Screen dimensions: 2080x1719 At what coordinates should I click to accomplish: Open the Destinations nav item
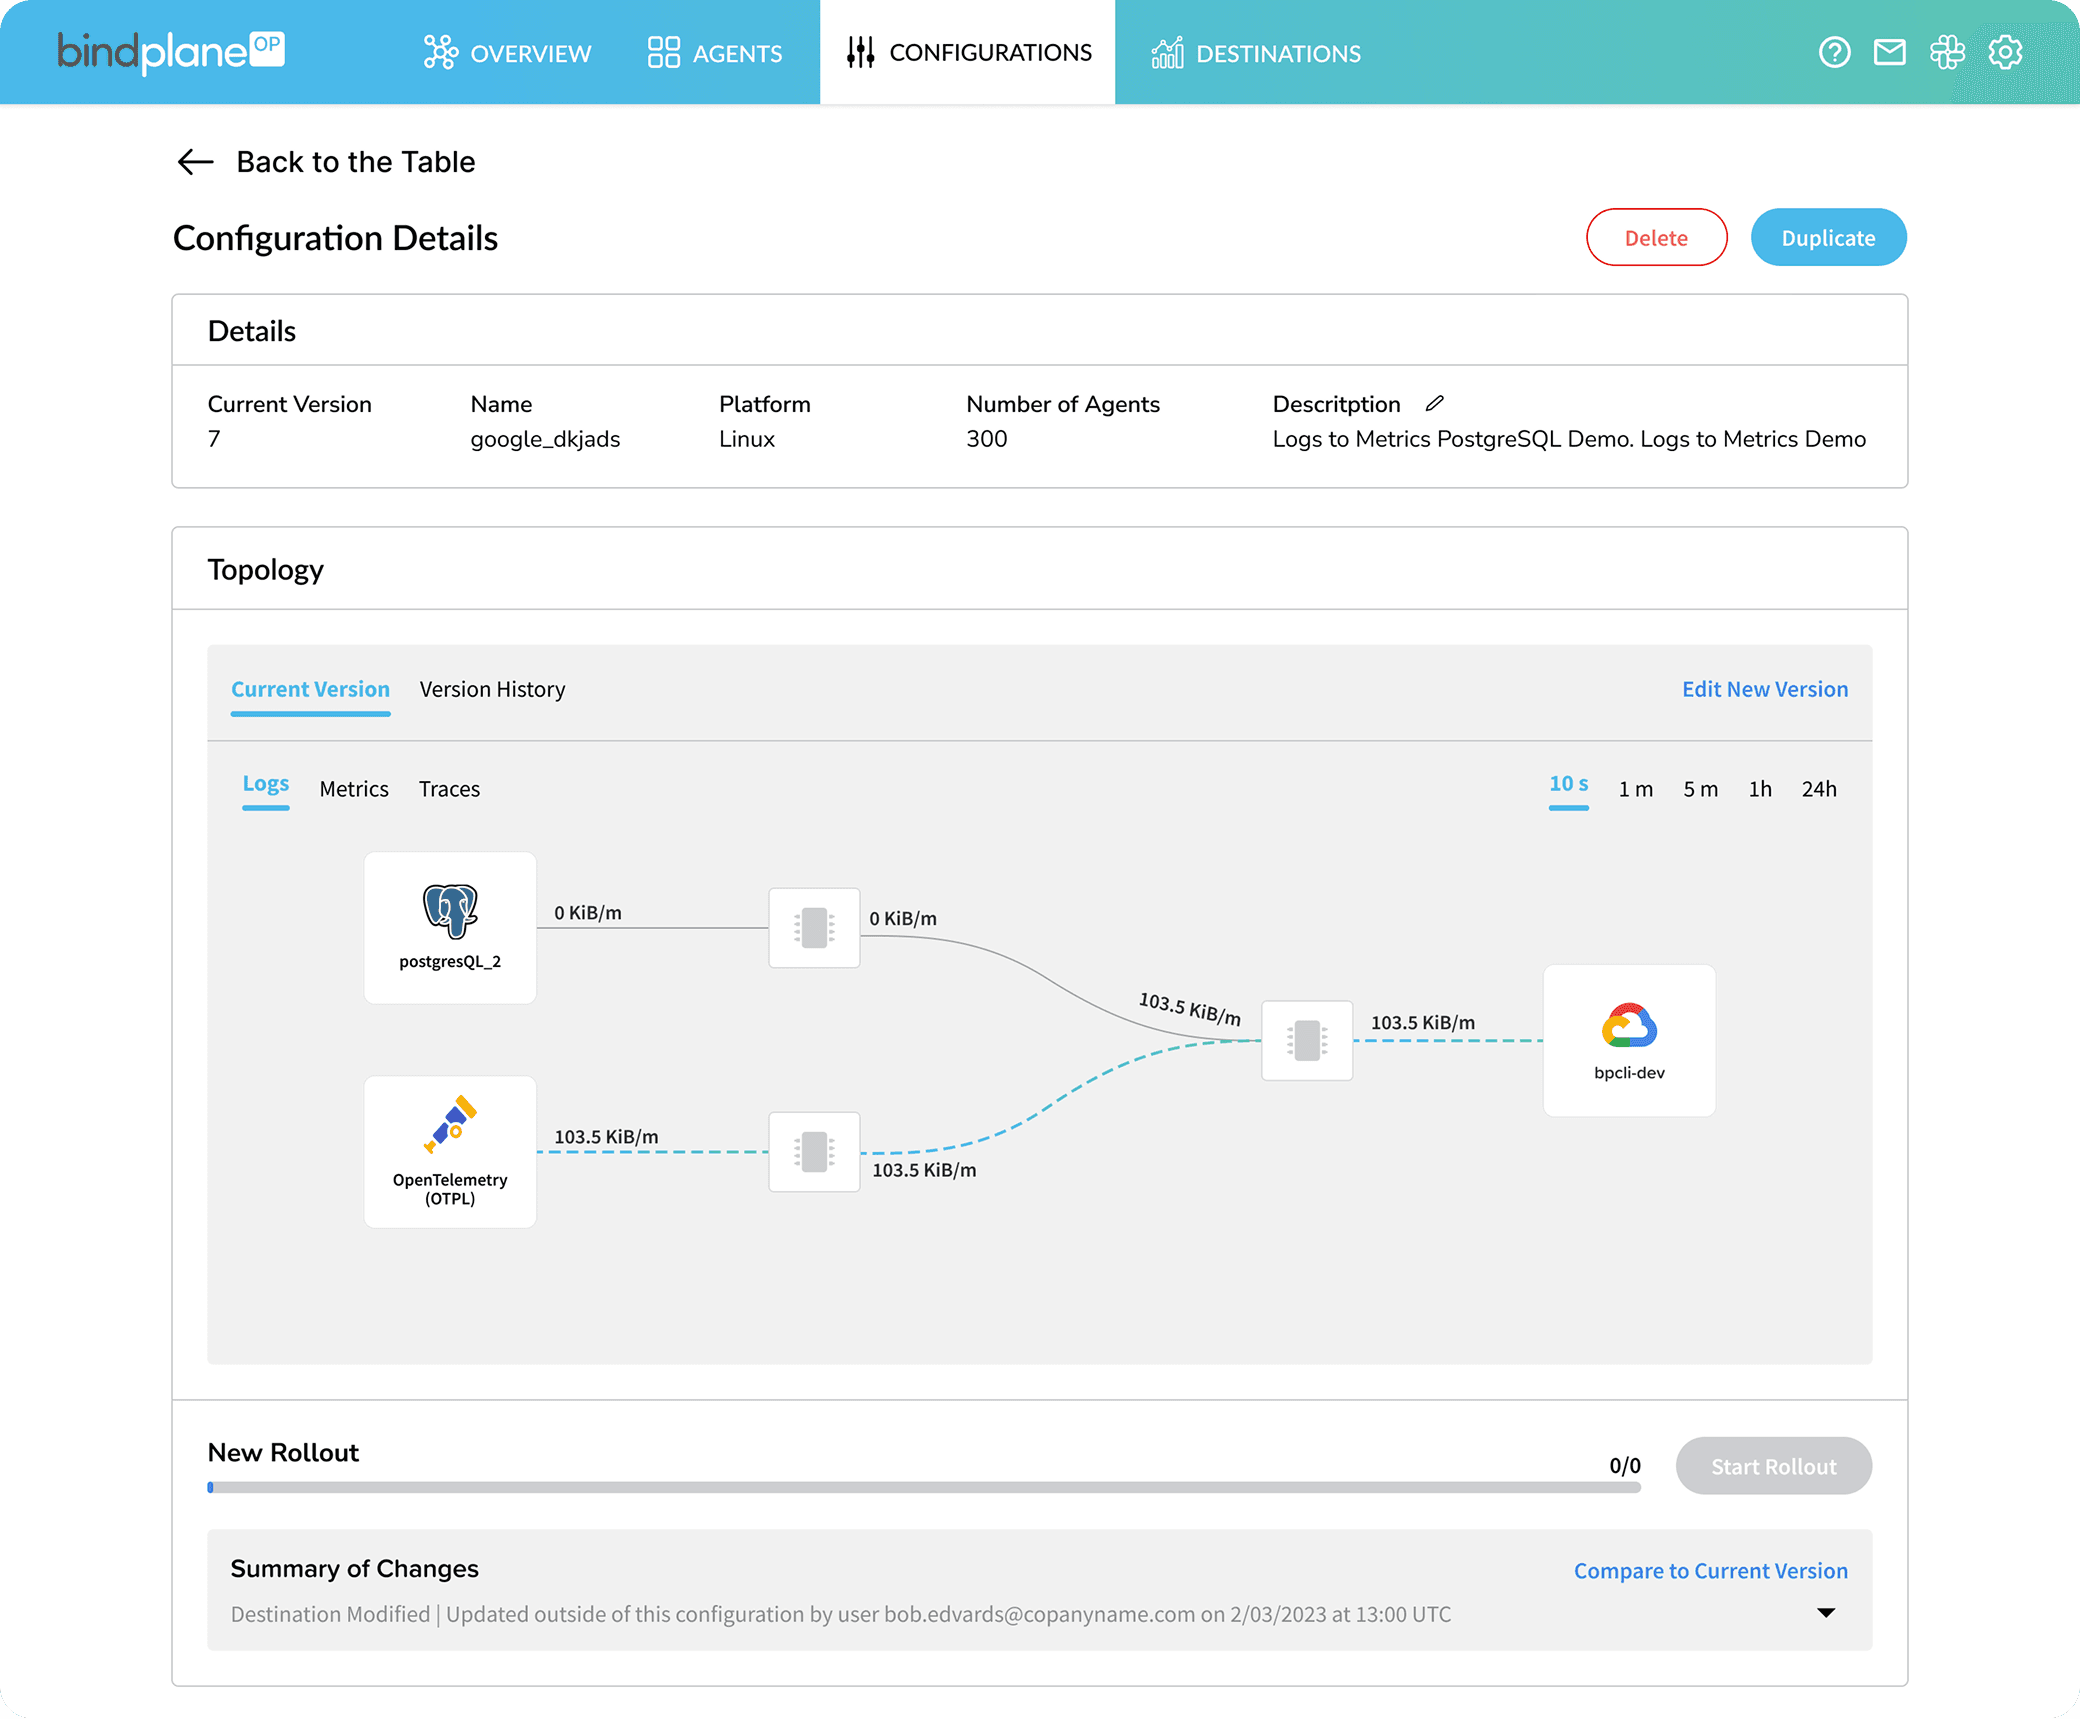1256,53
